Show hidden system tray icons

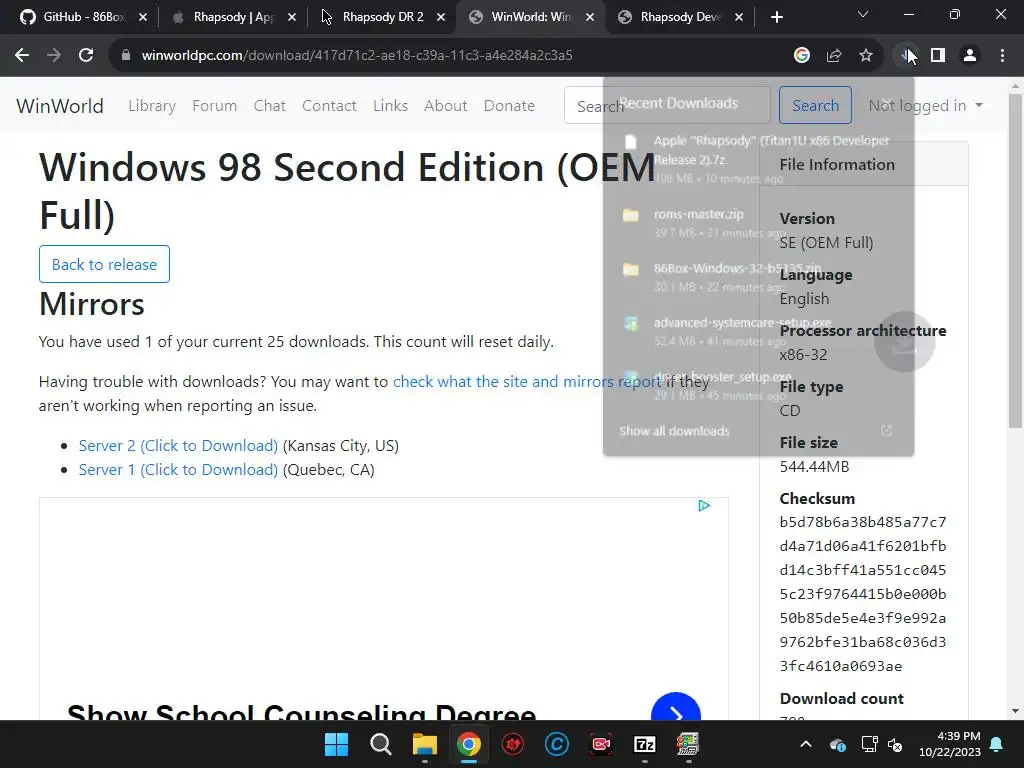[806, 744]
